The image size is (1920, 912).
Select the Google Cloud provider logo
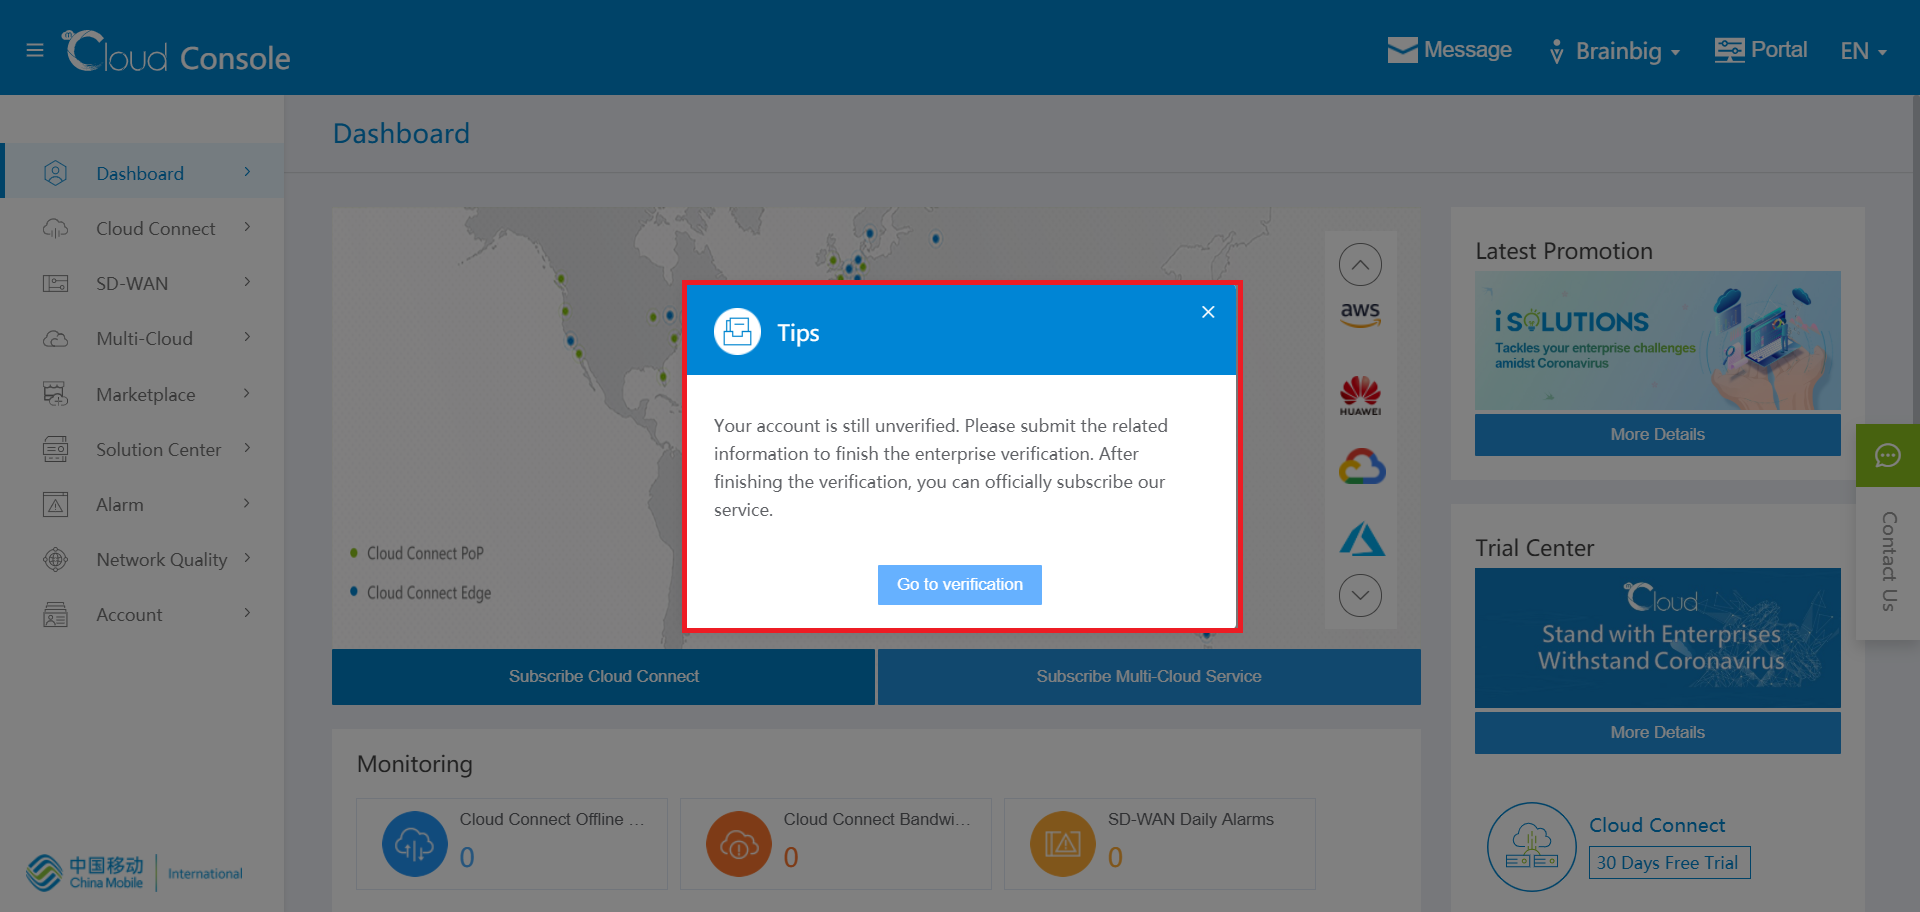coord(1361,467)
